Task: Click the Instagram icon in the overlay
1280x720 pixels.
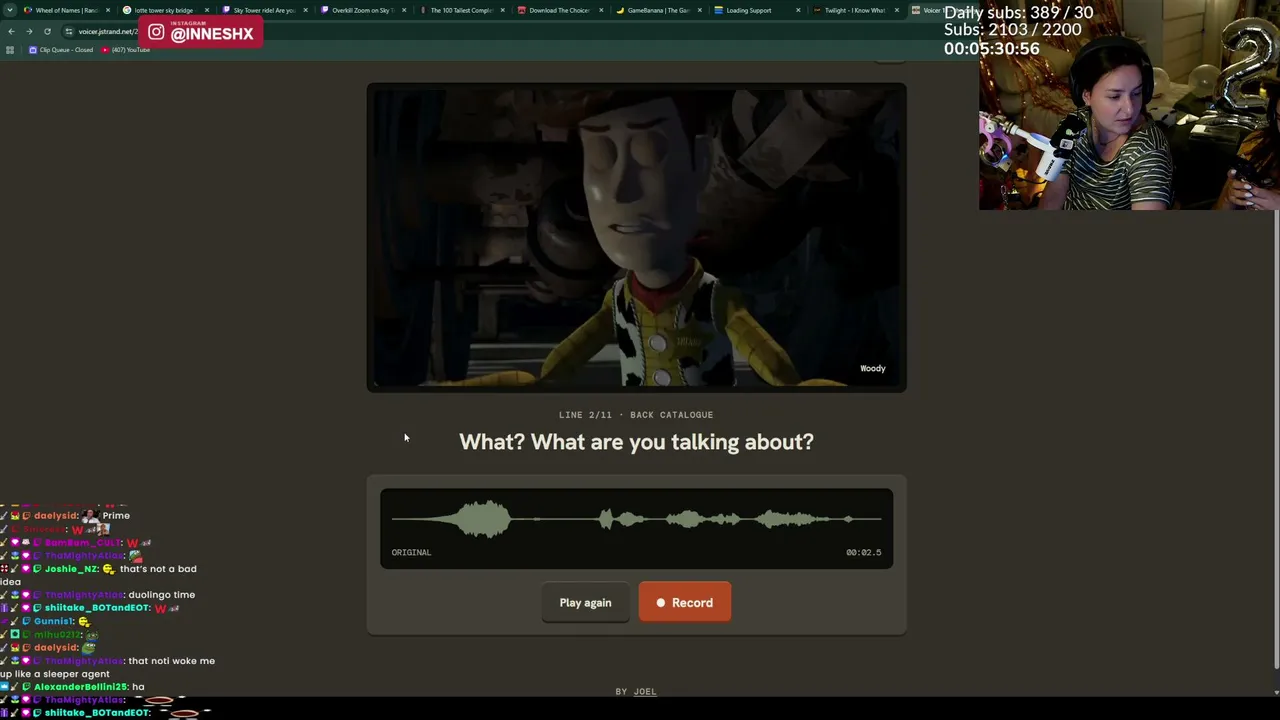Action: (156, 33)
